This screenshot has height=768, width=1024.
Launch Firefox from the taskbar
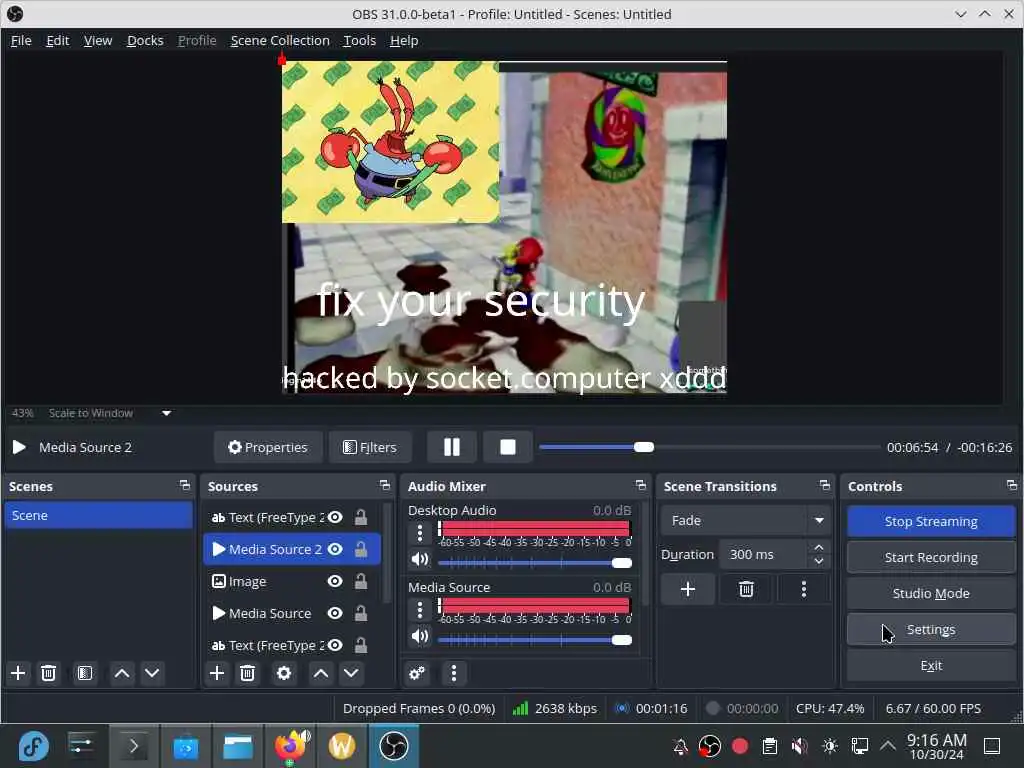tap(291, 746)
